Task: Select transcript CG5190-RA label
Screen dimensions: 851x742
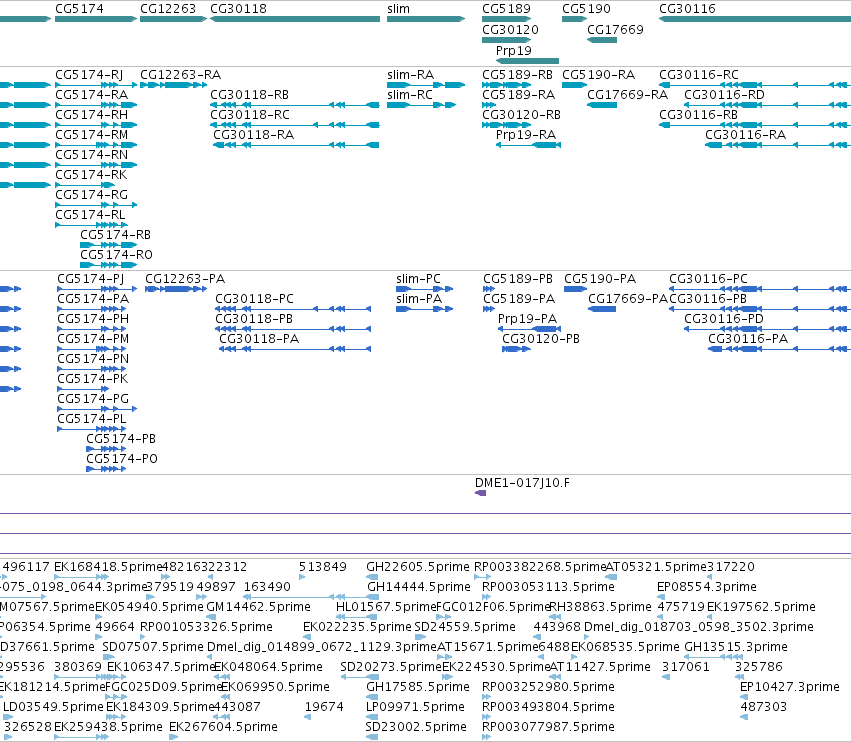Action: (598, 75)
